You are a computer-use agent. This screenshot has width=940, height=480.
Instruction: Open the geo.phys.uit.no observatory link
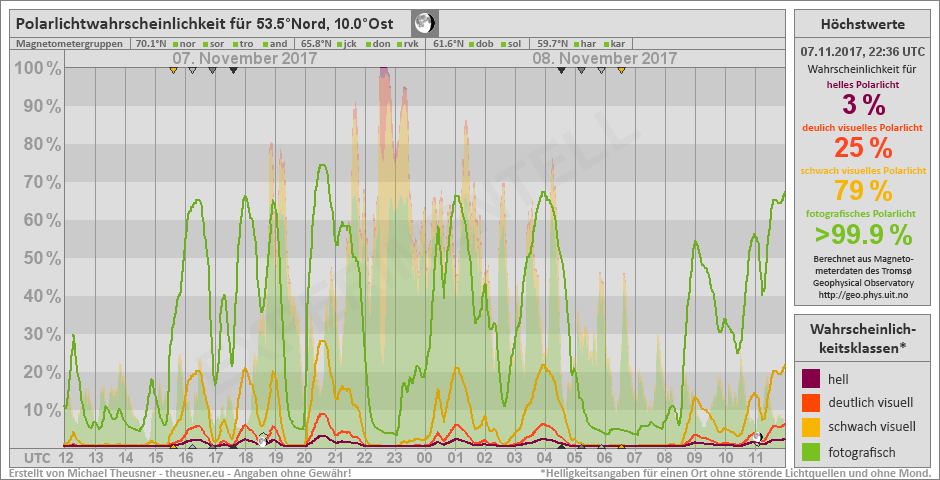tap(862, 294)
